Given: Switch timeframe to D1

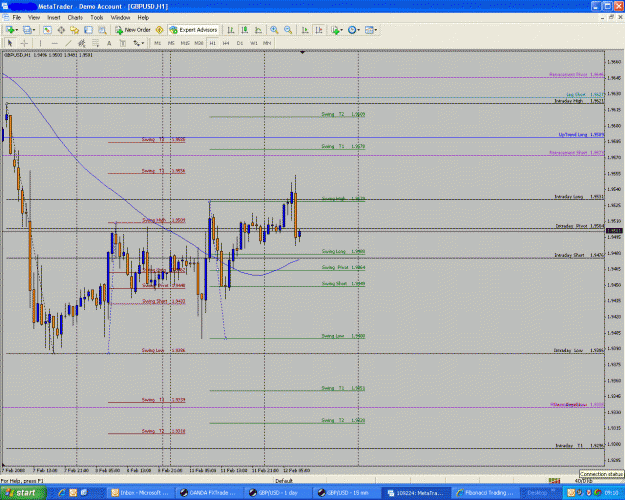Looking at the screenshot, I should pyautogui.click(x=240, y=43).
